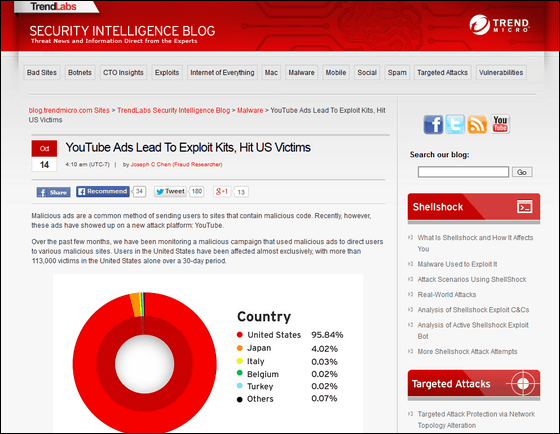This screenshot has height=434, width=560.
Task: Click the red United States legend dot
Action: [240, 335]
